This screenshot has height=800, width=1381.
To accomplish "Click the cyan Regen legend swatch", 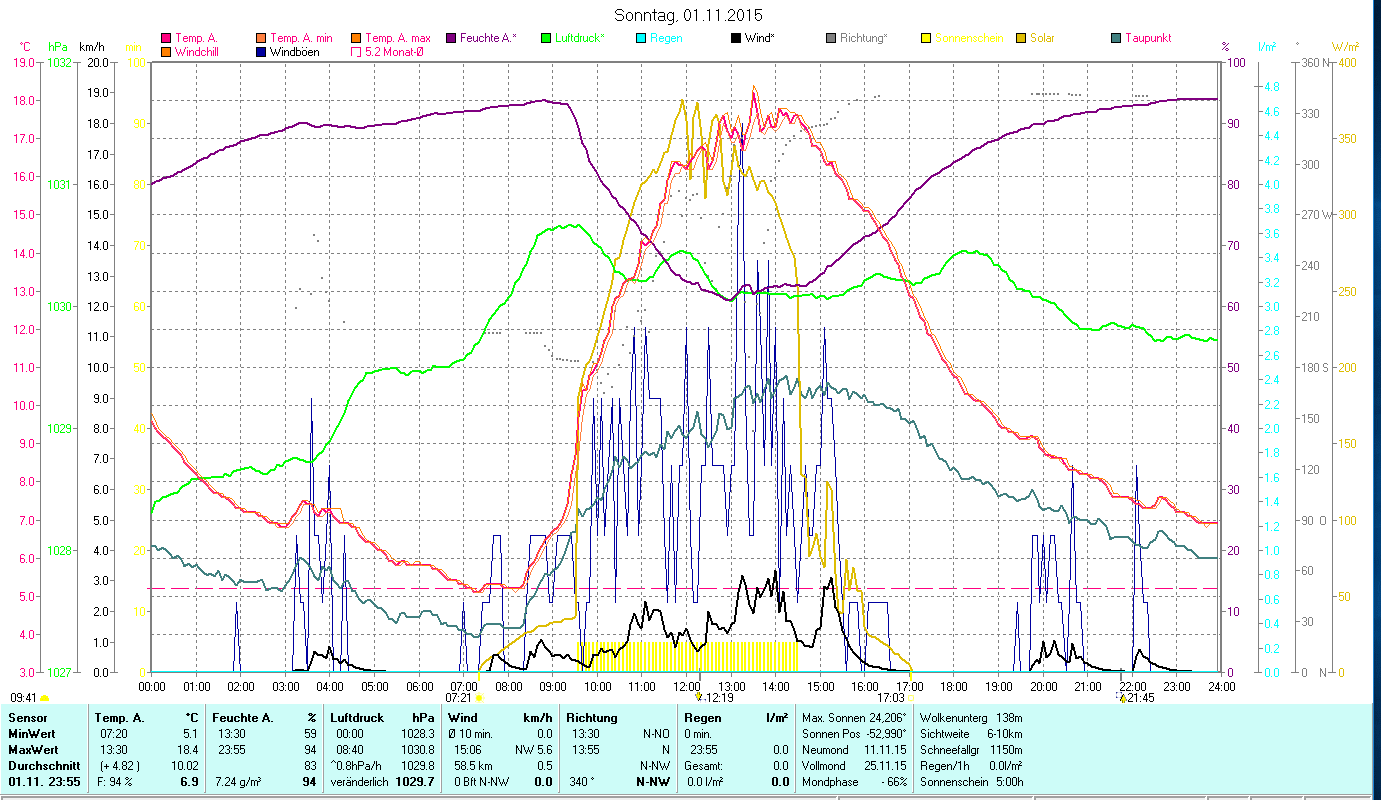I will (641, 38).
